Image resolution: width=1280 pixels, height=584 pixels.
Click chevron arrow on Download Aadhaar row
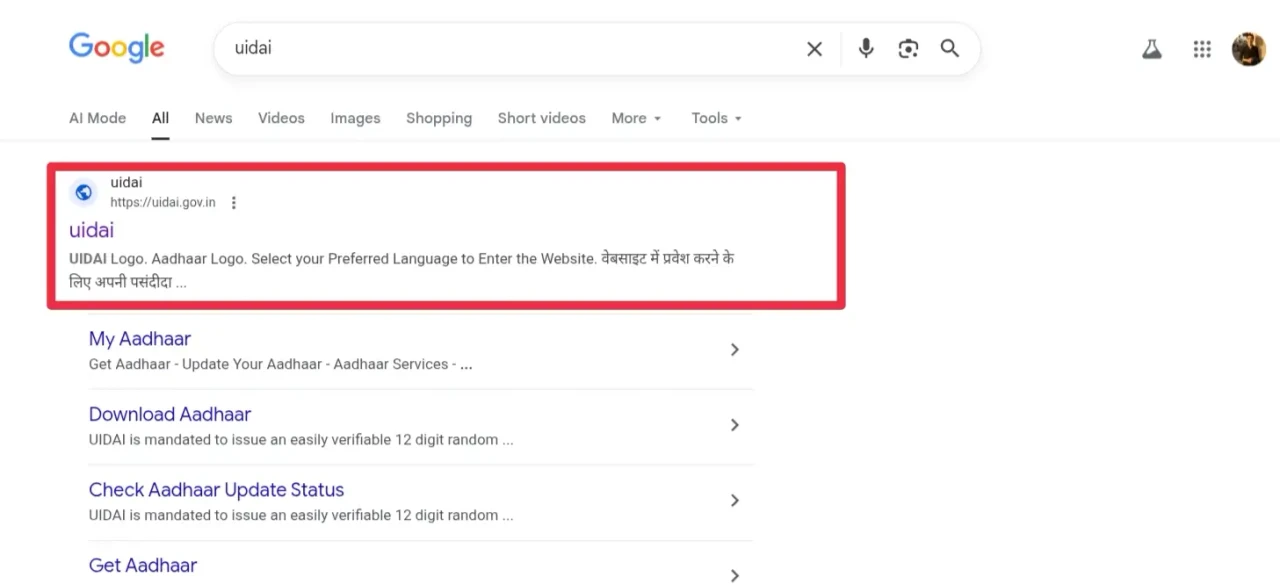[x=735, y=425]
